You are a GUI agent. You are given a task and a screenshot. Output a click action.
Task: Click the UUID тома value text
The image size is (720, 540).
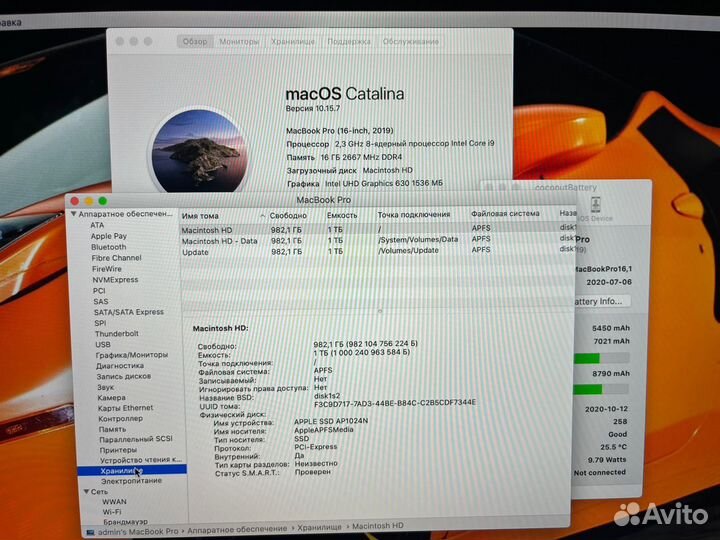coord(395,403)
